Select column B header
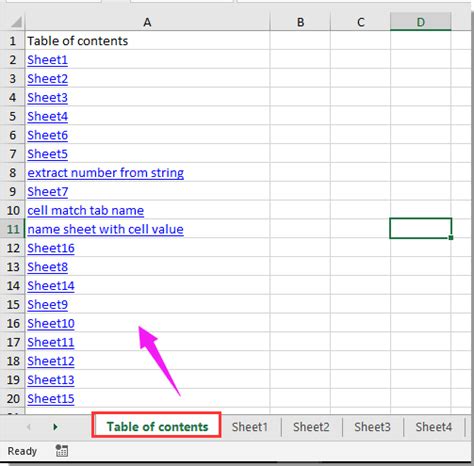Viewport: 474px width, 466px height. coord(300,22)
